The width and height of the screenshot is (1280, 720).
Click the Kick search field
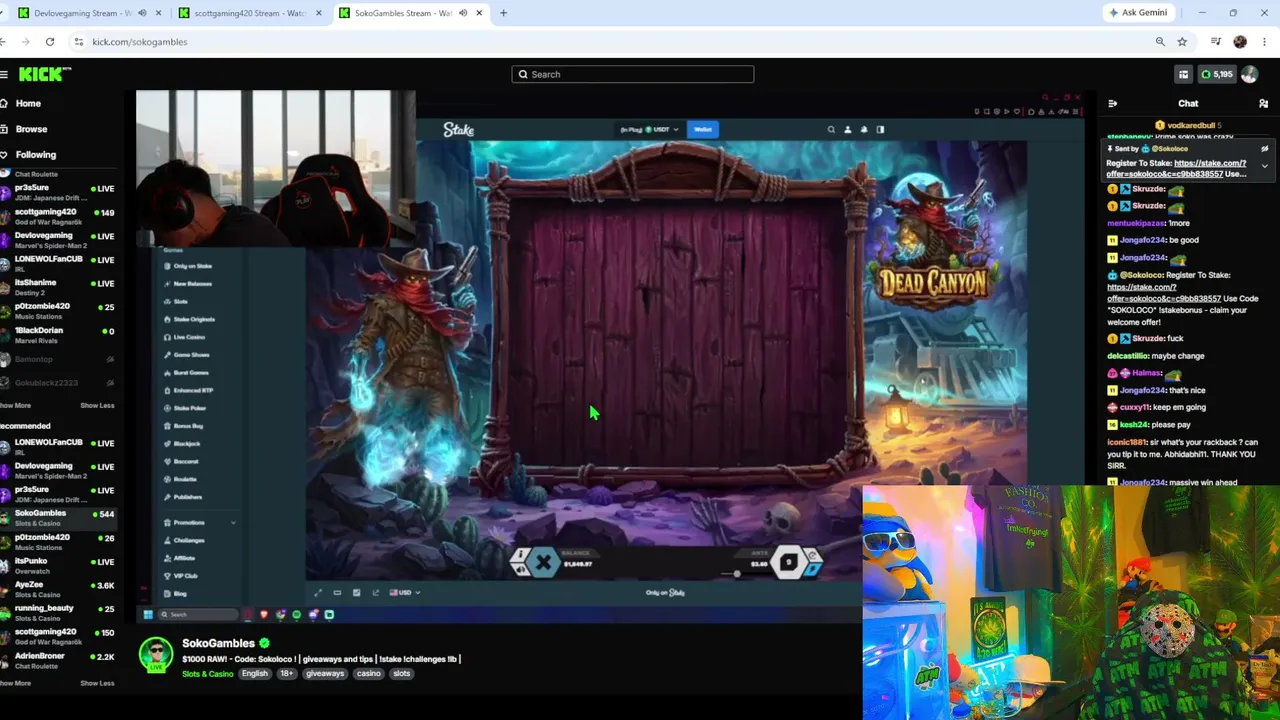(x=633, y=74)
